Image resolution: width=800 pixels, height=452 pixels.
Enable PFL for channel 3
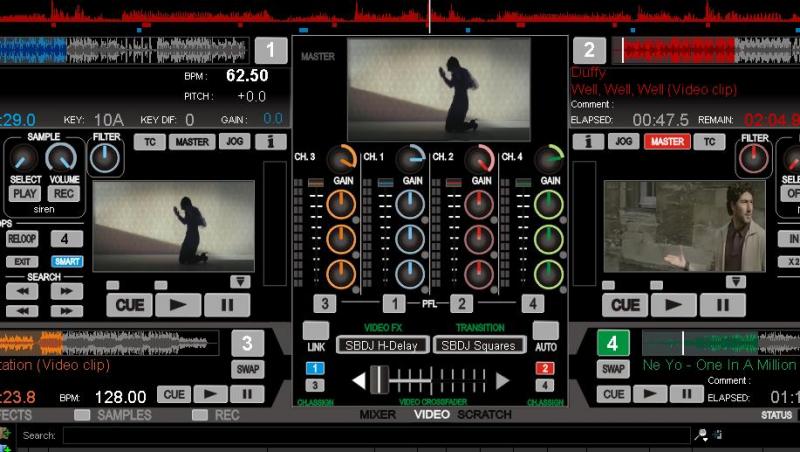[x=325, y=304]
